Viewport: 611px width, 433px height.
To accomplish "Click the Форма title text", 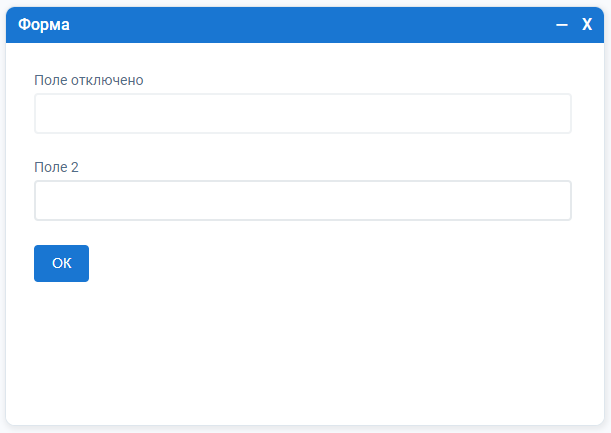I will pos(44,25).
